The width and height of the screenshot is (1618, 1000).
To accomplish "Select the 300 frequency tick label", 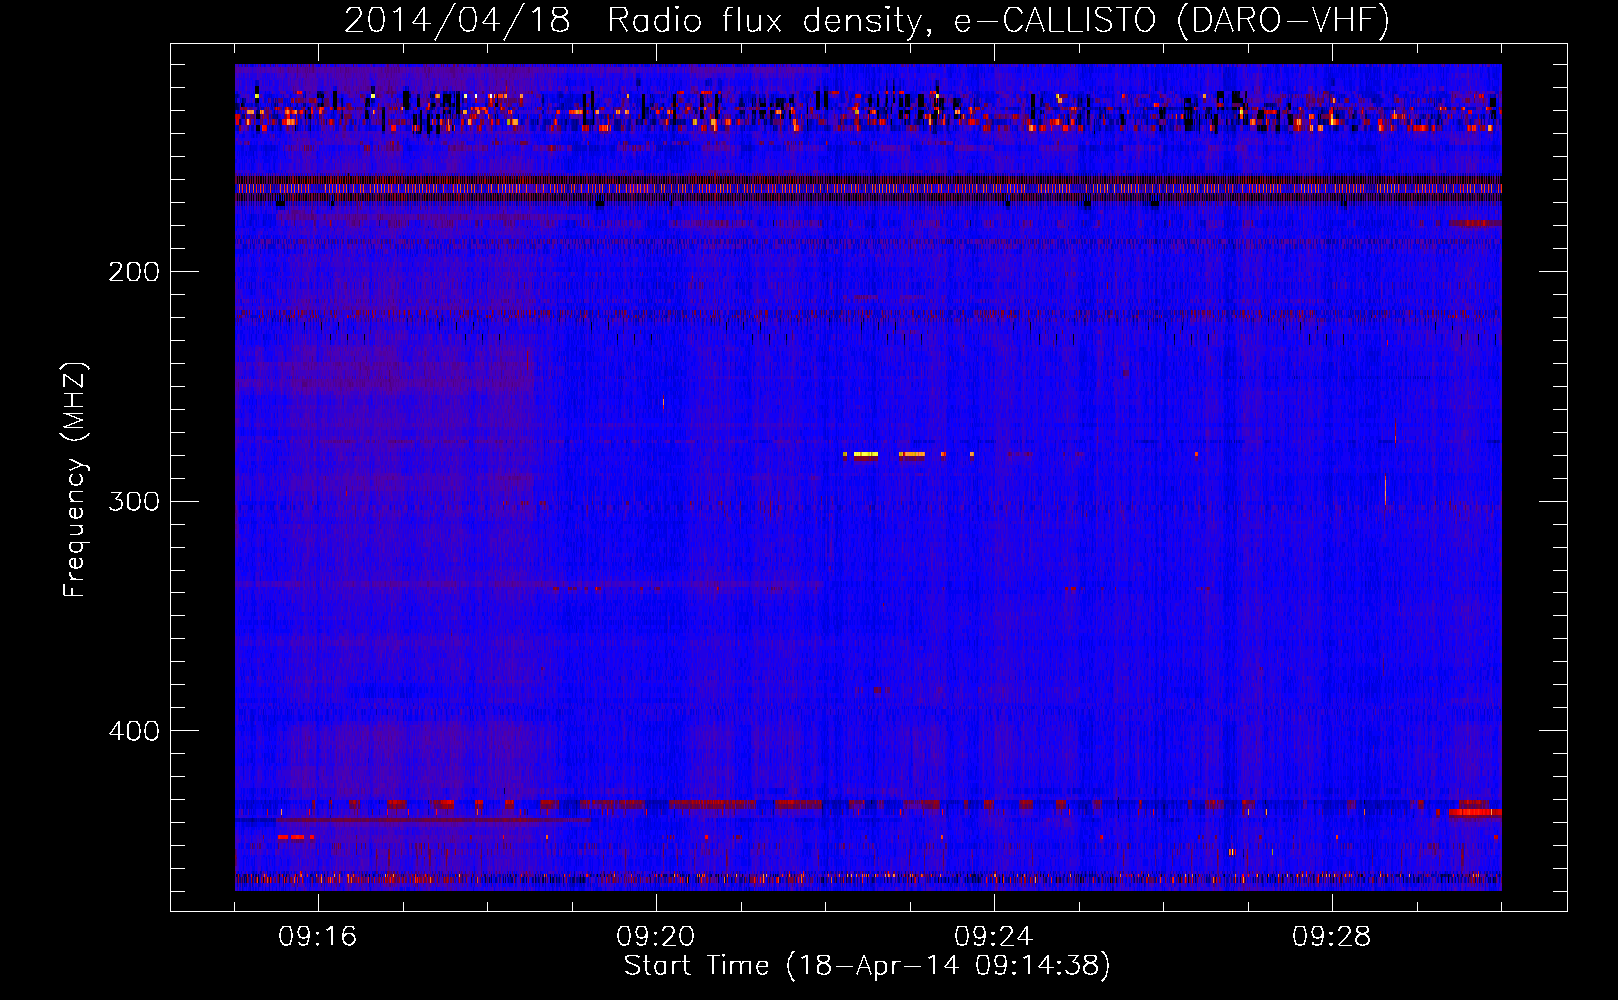I will coord(133,501).
